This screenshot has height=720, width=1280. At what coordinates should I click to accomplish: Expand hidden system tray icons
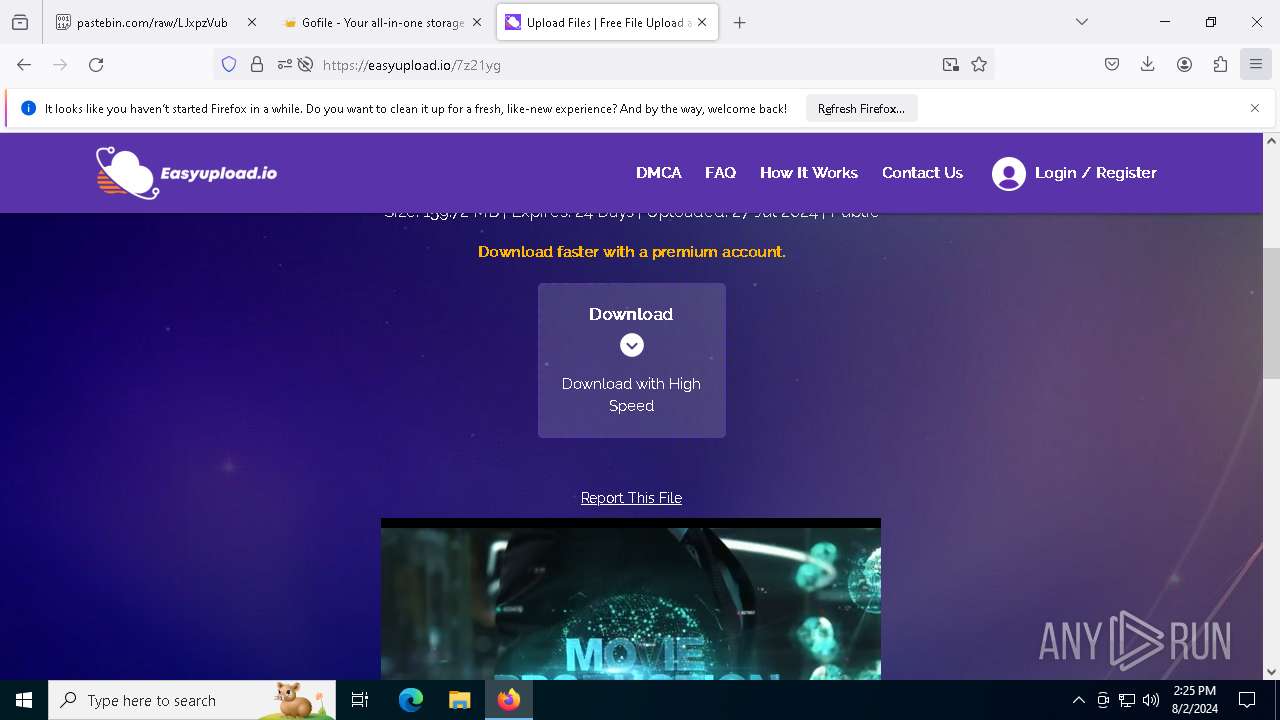(x=1078, y=700)
